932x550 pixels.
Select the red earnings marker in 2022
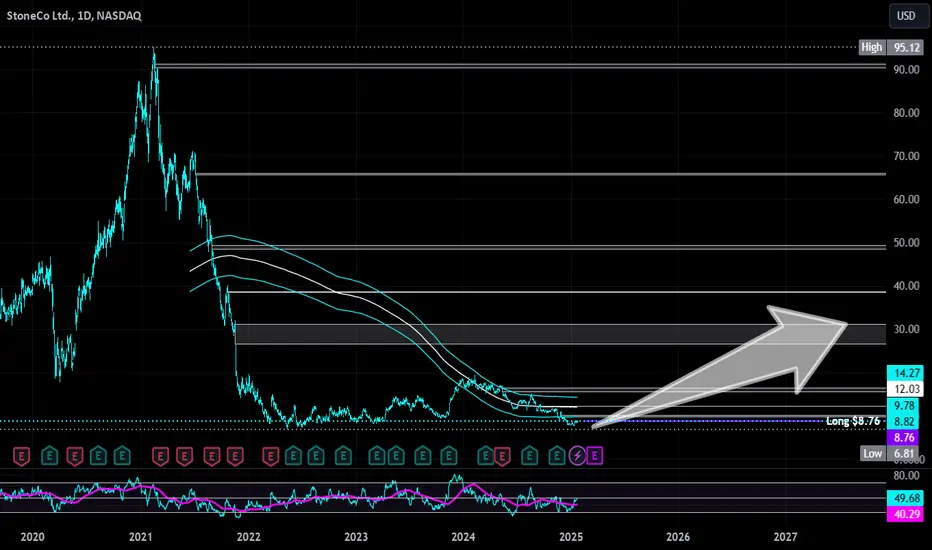coord(270,456)
